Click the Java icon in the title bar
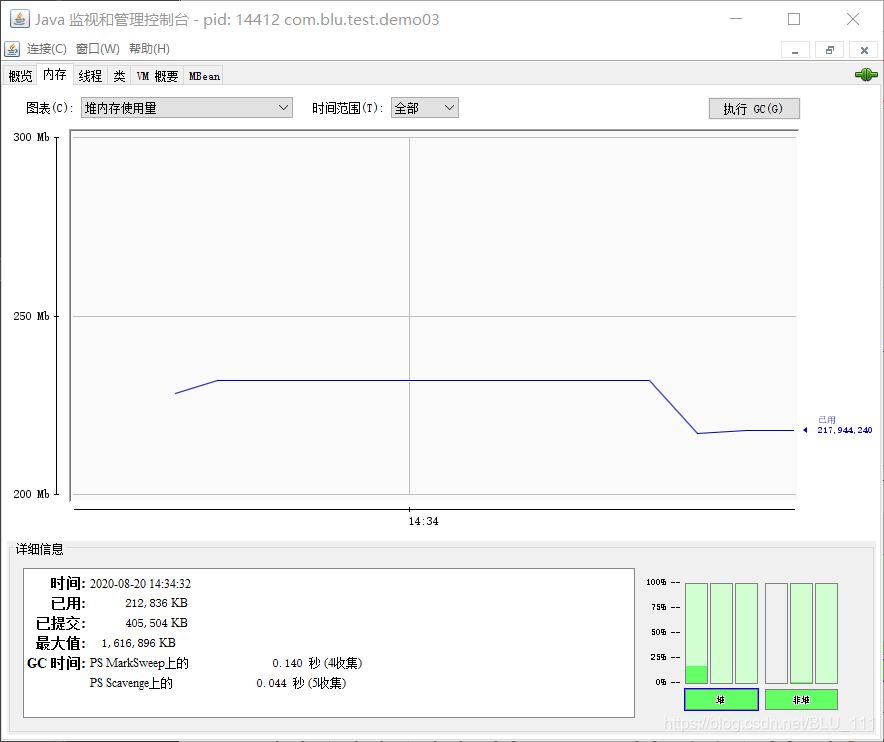 click(x=19, y=19)
